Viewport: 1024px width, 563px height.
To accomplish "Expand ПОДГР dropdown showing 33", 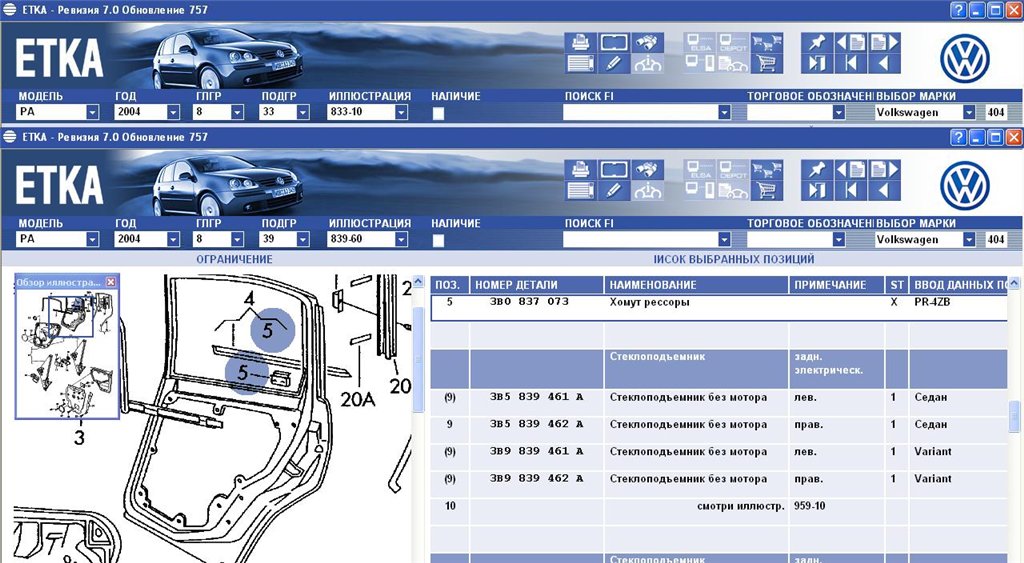I will [x=302, y=112].
